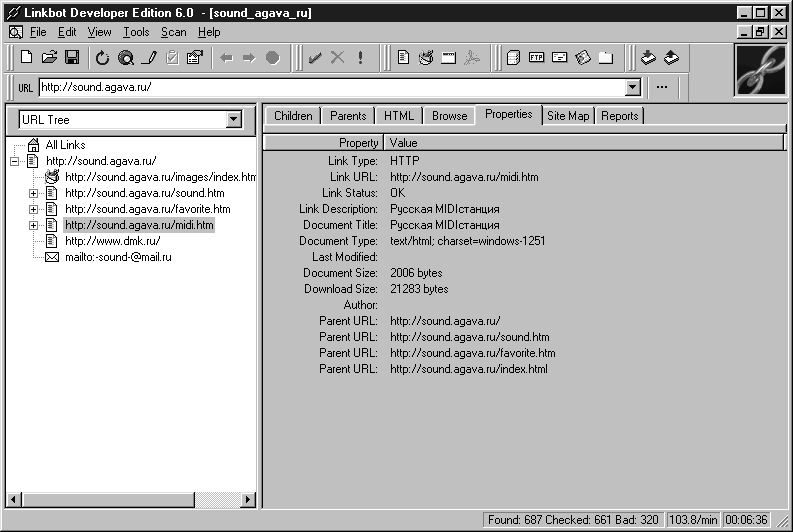Switch to the Reports tab

620,116
